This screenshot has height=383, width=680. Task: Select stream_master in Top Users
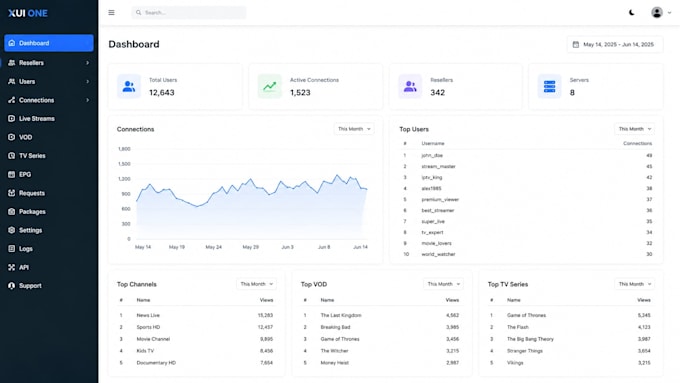(x=438, y=167)
